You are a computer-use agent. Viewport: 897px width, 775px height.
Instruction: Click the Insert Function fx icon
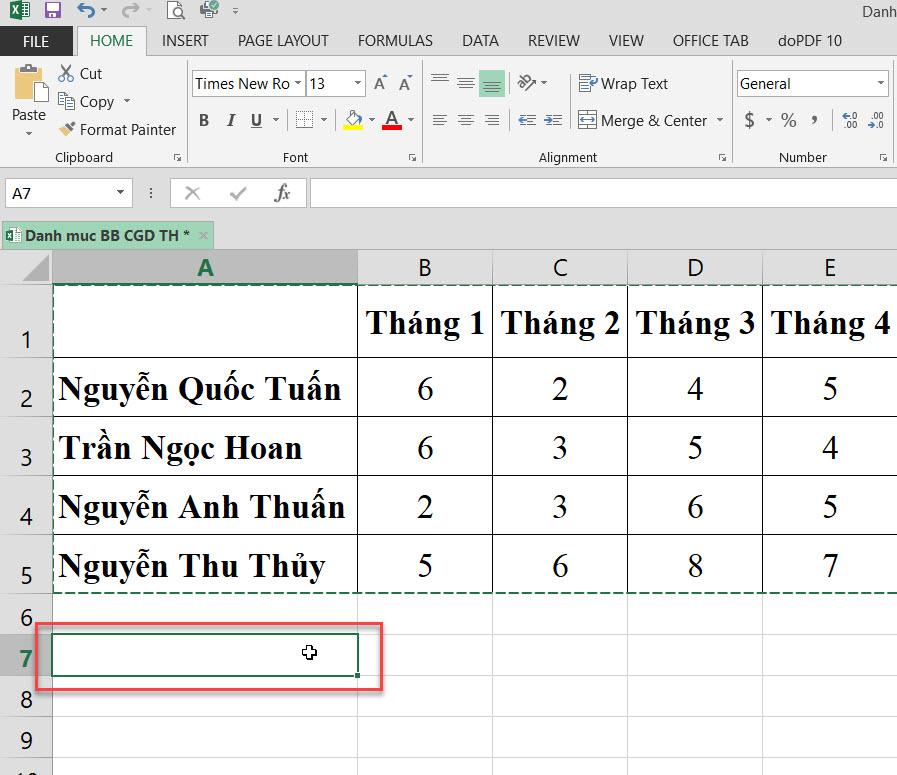pyautogui.click(x=283, y=193)
